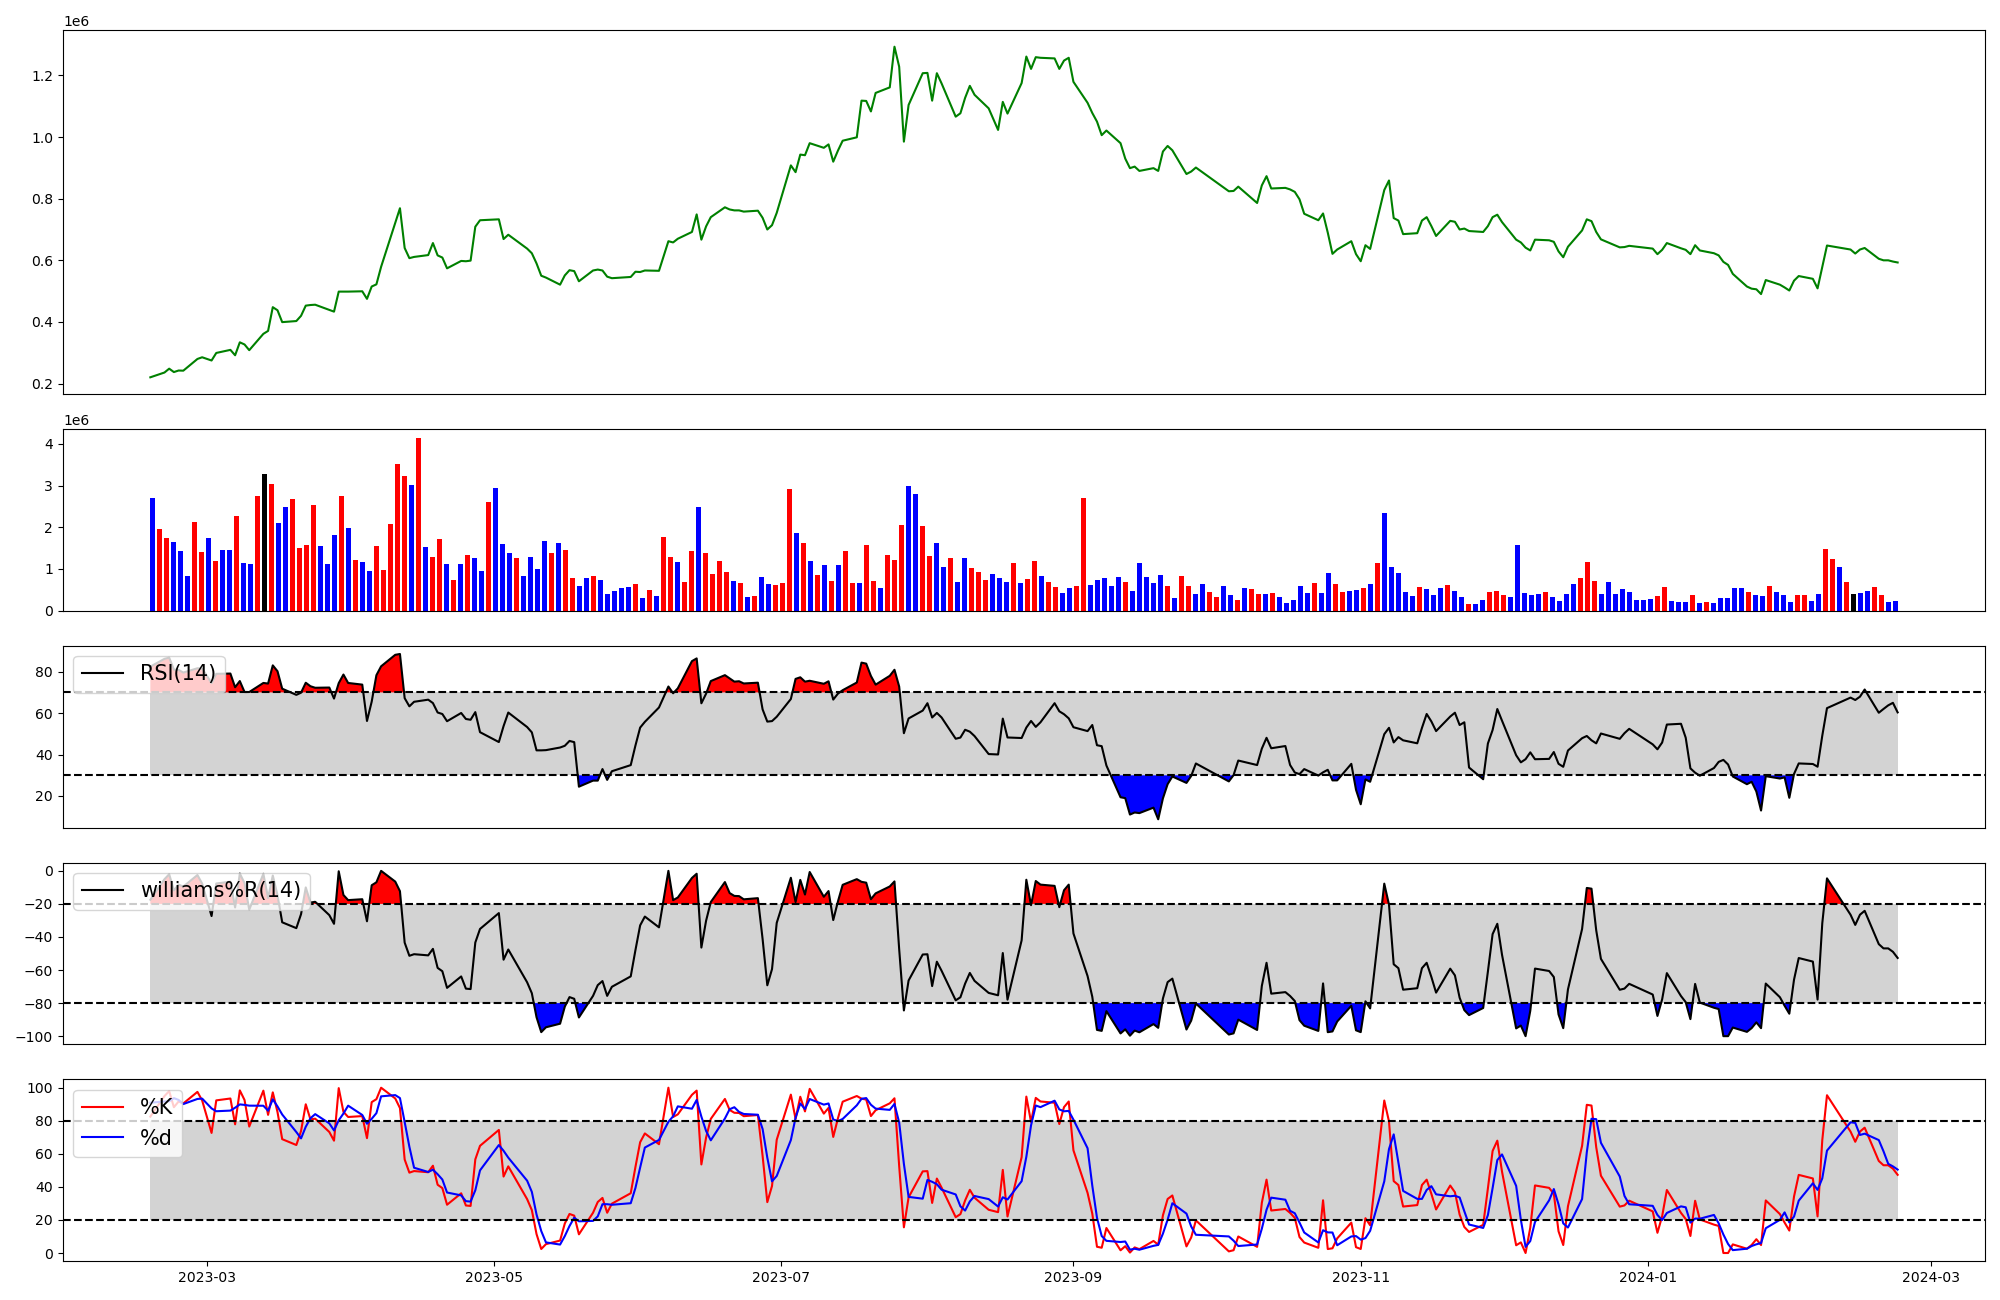Click the red line sample beside %K
The height and width of the screenshot is (1300, 2000).
[102, 1107]
